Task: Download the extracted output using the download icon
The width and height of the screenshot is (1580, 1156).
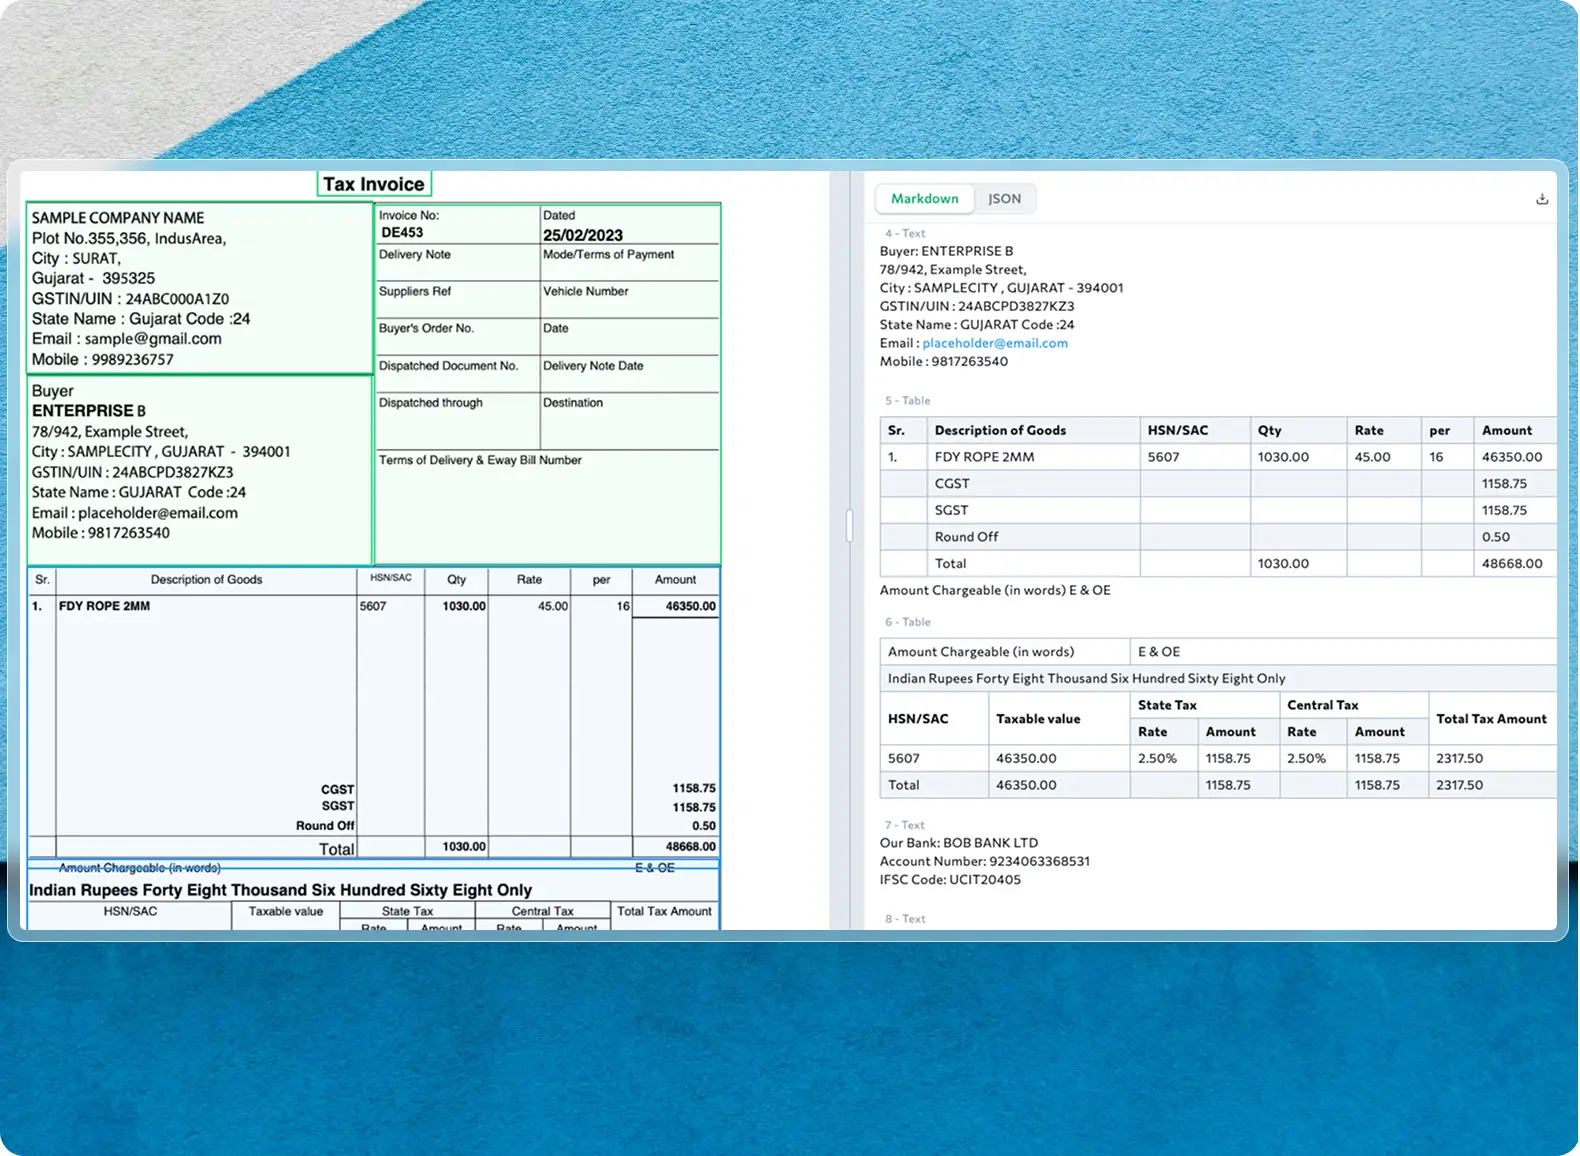Action: 1541,199
